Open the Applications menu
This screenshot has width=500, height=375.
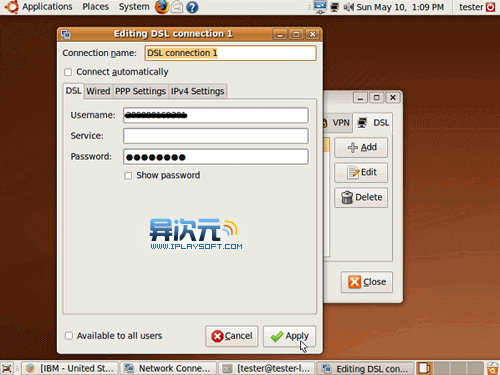(x=47, y=7)
